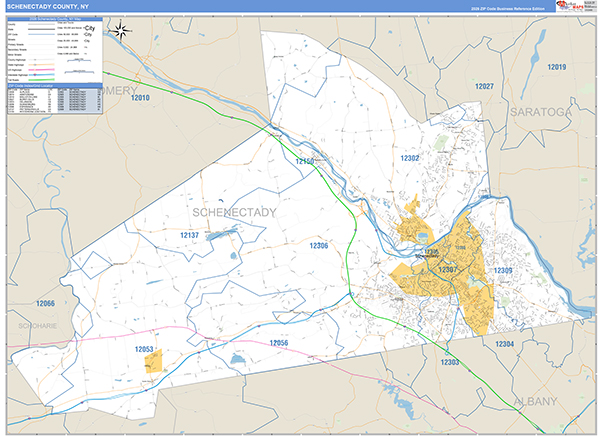The width and height of the screenshot is (600, 436).
Task: Click the 12019 ZIP code label
Action: tap(556, 67)
